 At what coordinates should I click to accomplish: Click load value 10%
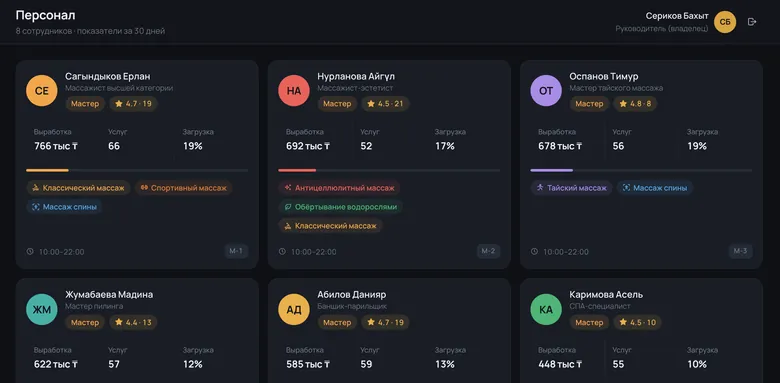(697, 364)
